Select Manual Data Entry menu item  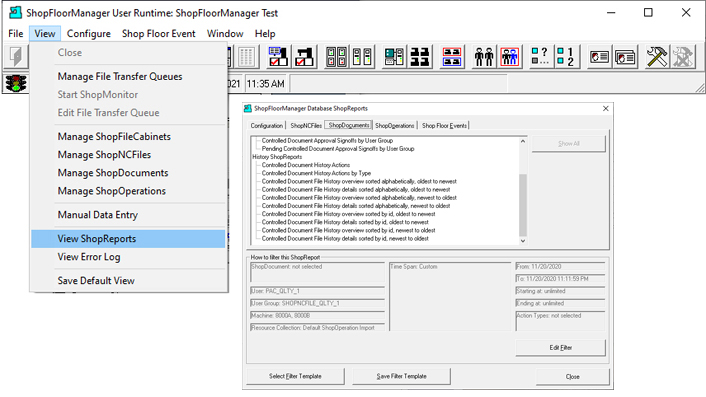click(128, 215)
